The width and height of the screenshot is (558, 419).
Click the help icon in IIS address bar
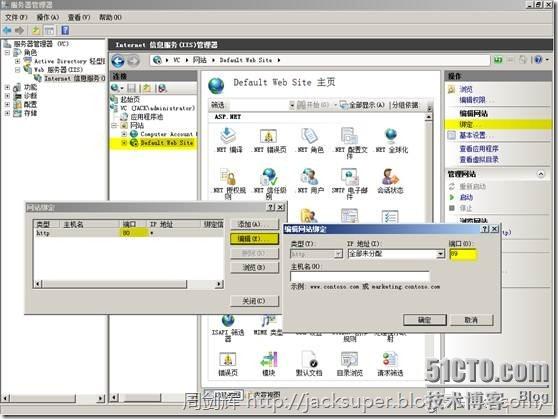[538, 60]
